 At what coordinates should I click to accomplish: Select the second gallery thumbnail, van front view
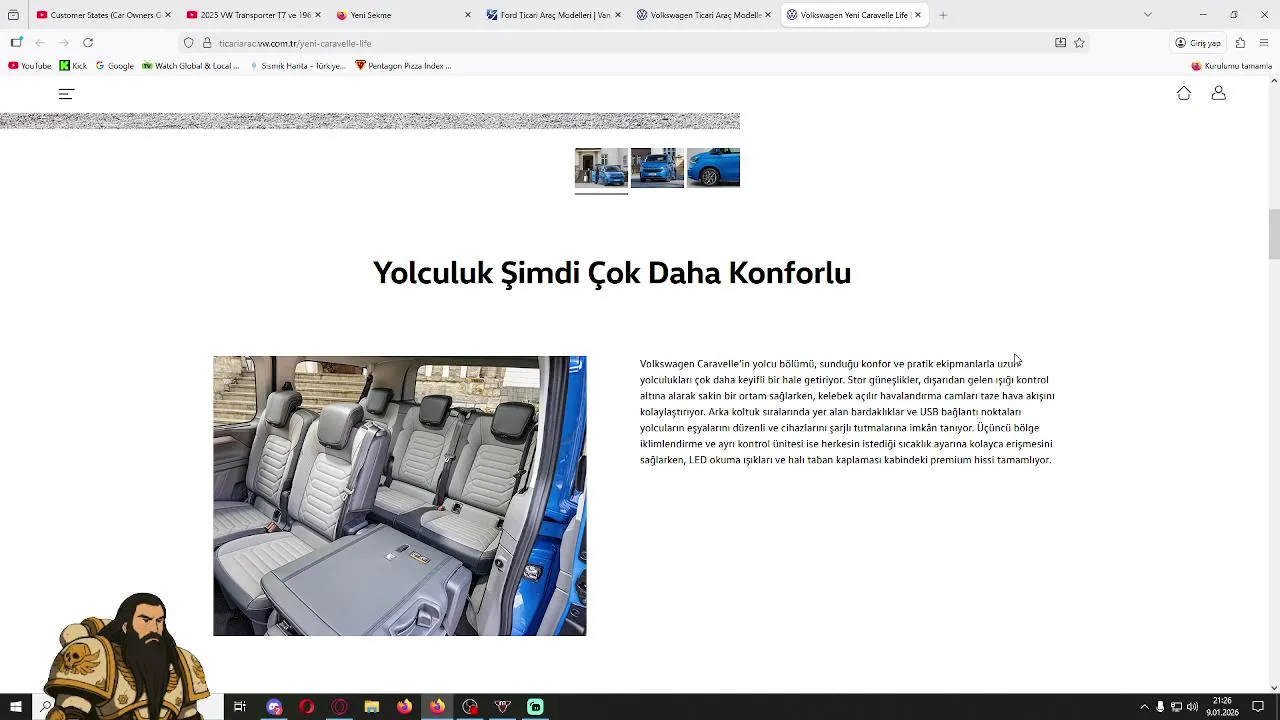point(657,168)
